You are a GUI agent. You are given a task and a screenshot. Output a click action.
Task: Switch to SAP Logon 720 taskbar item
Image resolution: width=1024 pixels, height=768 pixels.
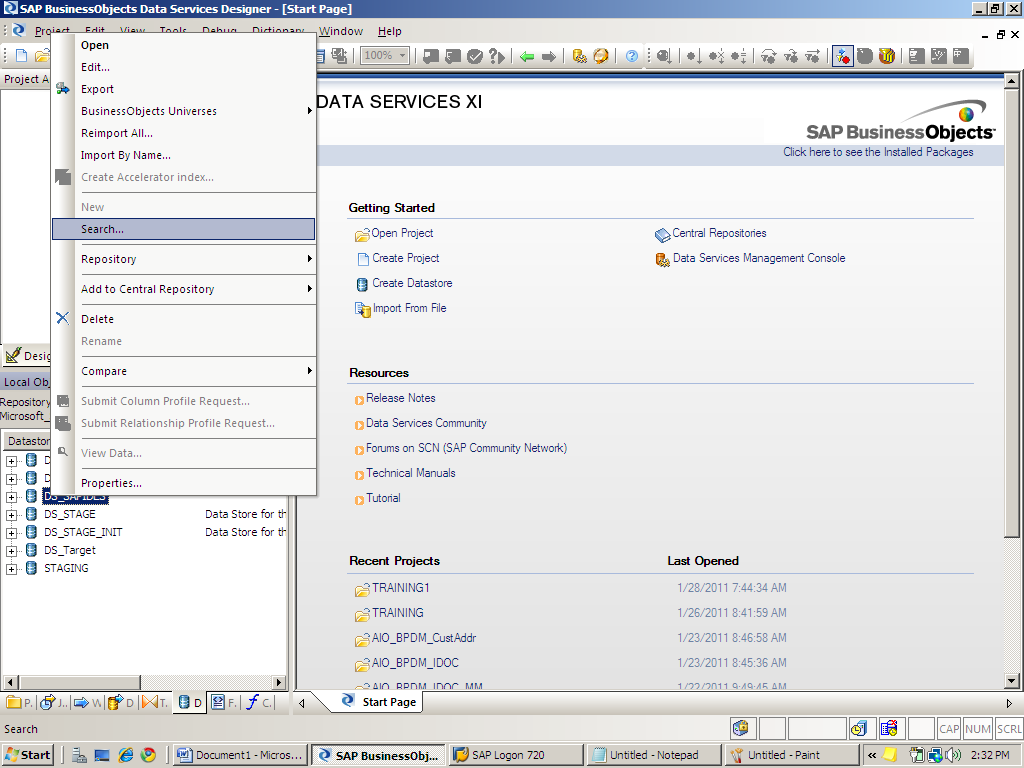[516, 755]
